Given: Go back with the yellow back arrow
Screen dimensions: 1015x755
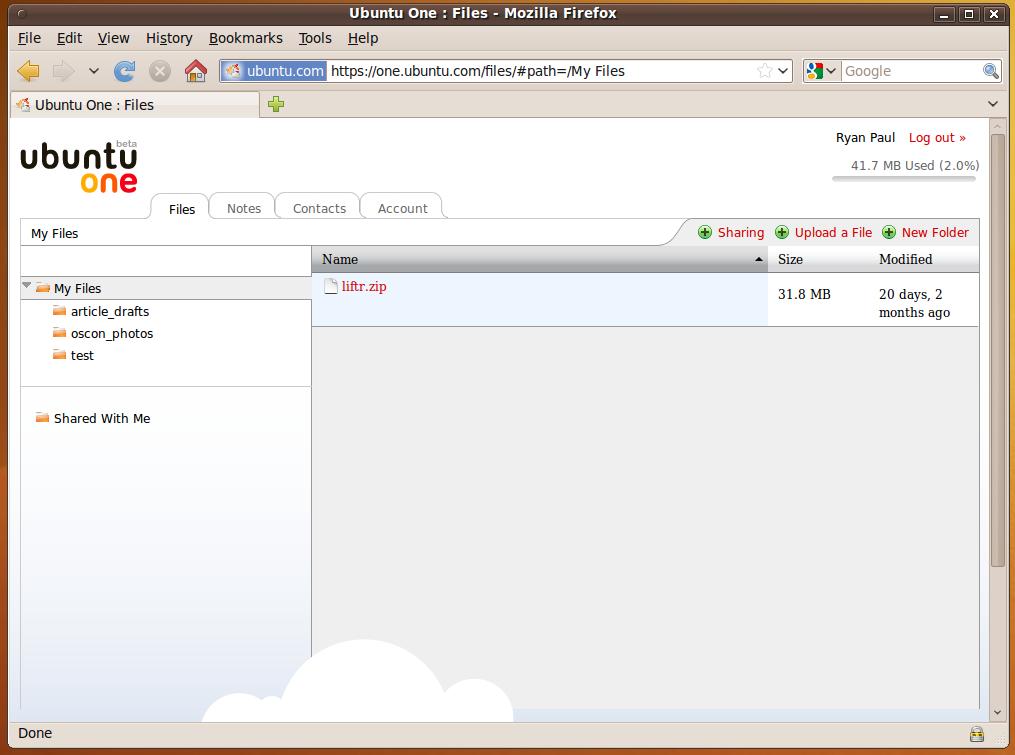Looking at the screenshot, I should pos(28,71).
